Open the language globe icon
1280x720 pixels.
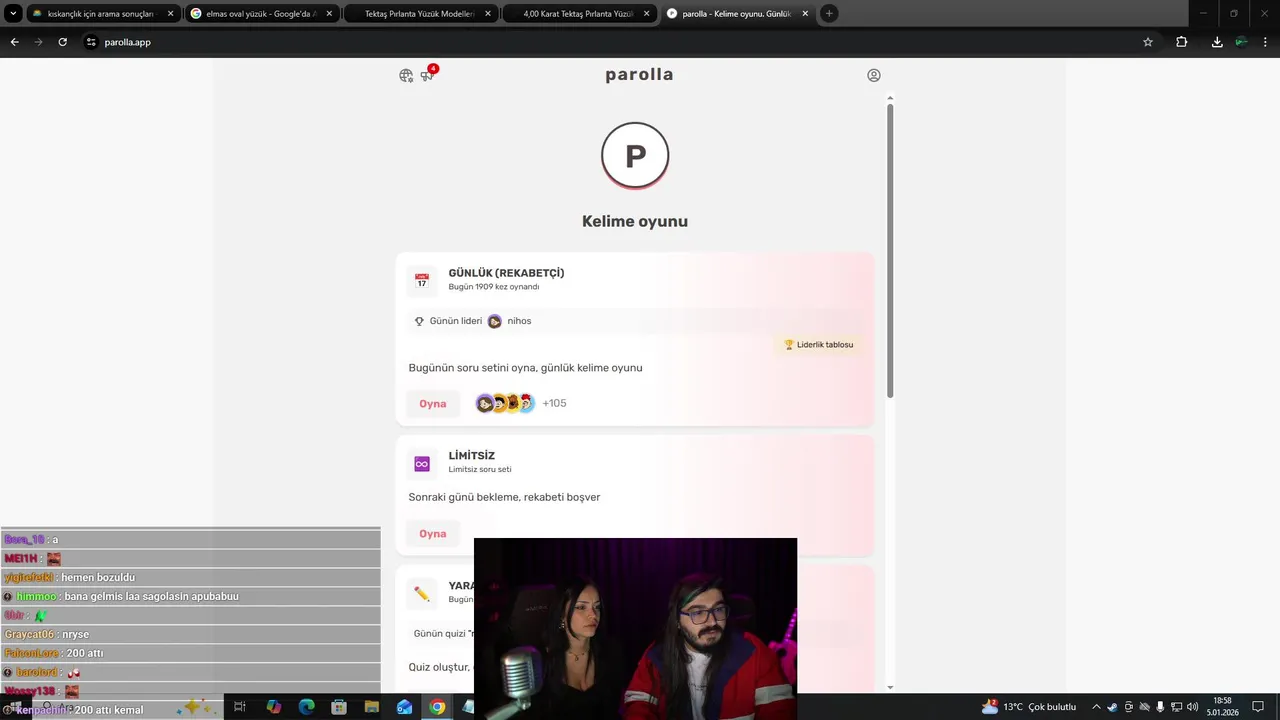point(406,76)
